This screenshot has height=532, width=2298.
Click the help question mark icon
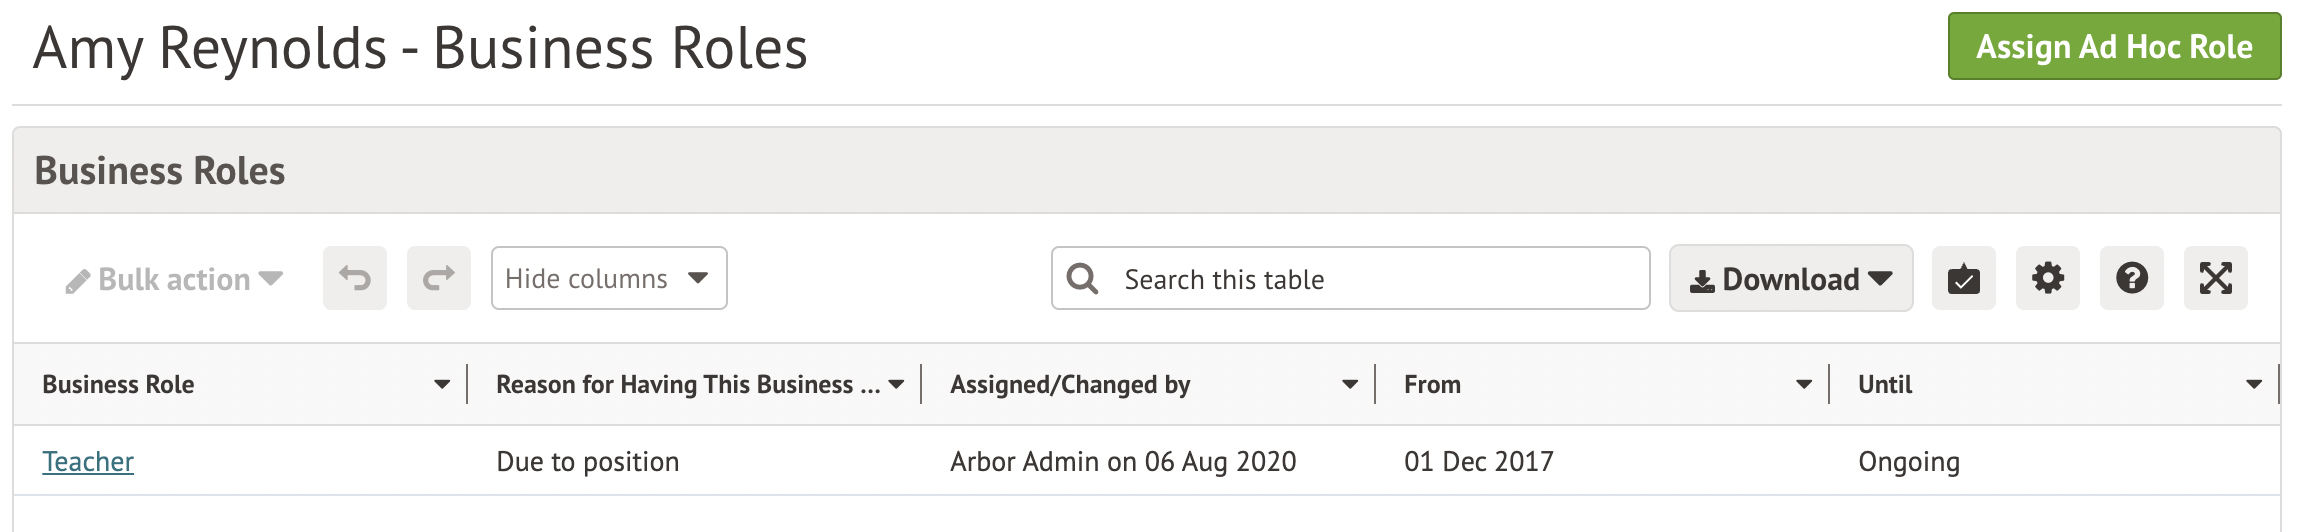point(2131,278)
